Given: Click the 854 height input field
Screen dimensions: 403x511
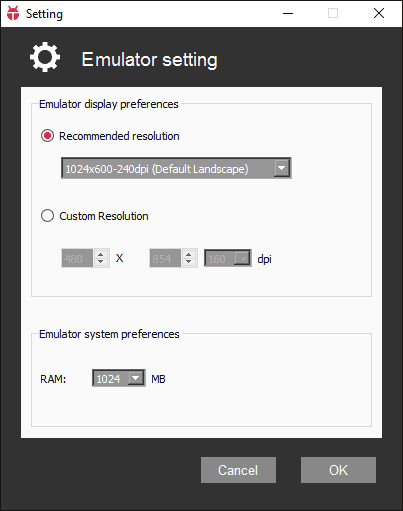Looking at the screenshot, I should 165,258.
